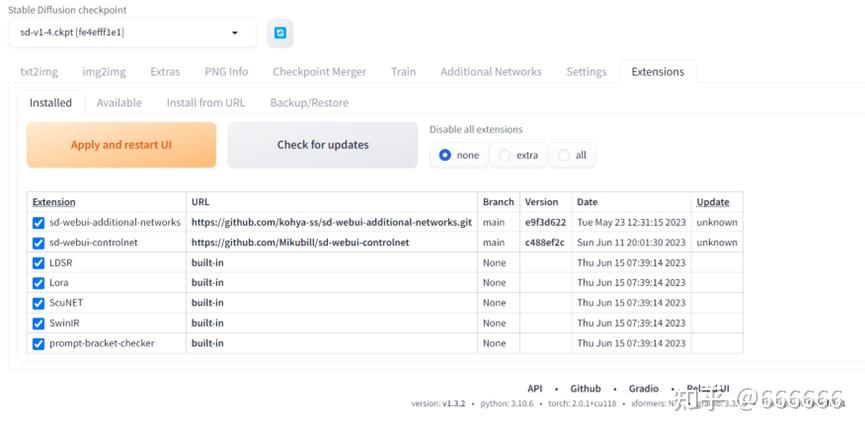The image size is (865, 434).
Task: Go to the Install from URL tab
Action: coord(205,103)
